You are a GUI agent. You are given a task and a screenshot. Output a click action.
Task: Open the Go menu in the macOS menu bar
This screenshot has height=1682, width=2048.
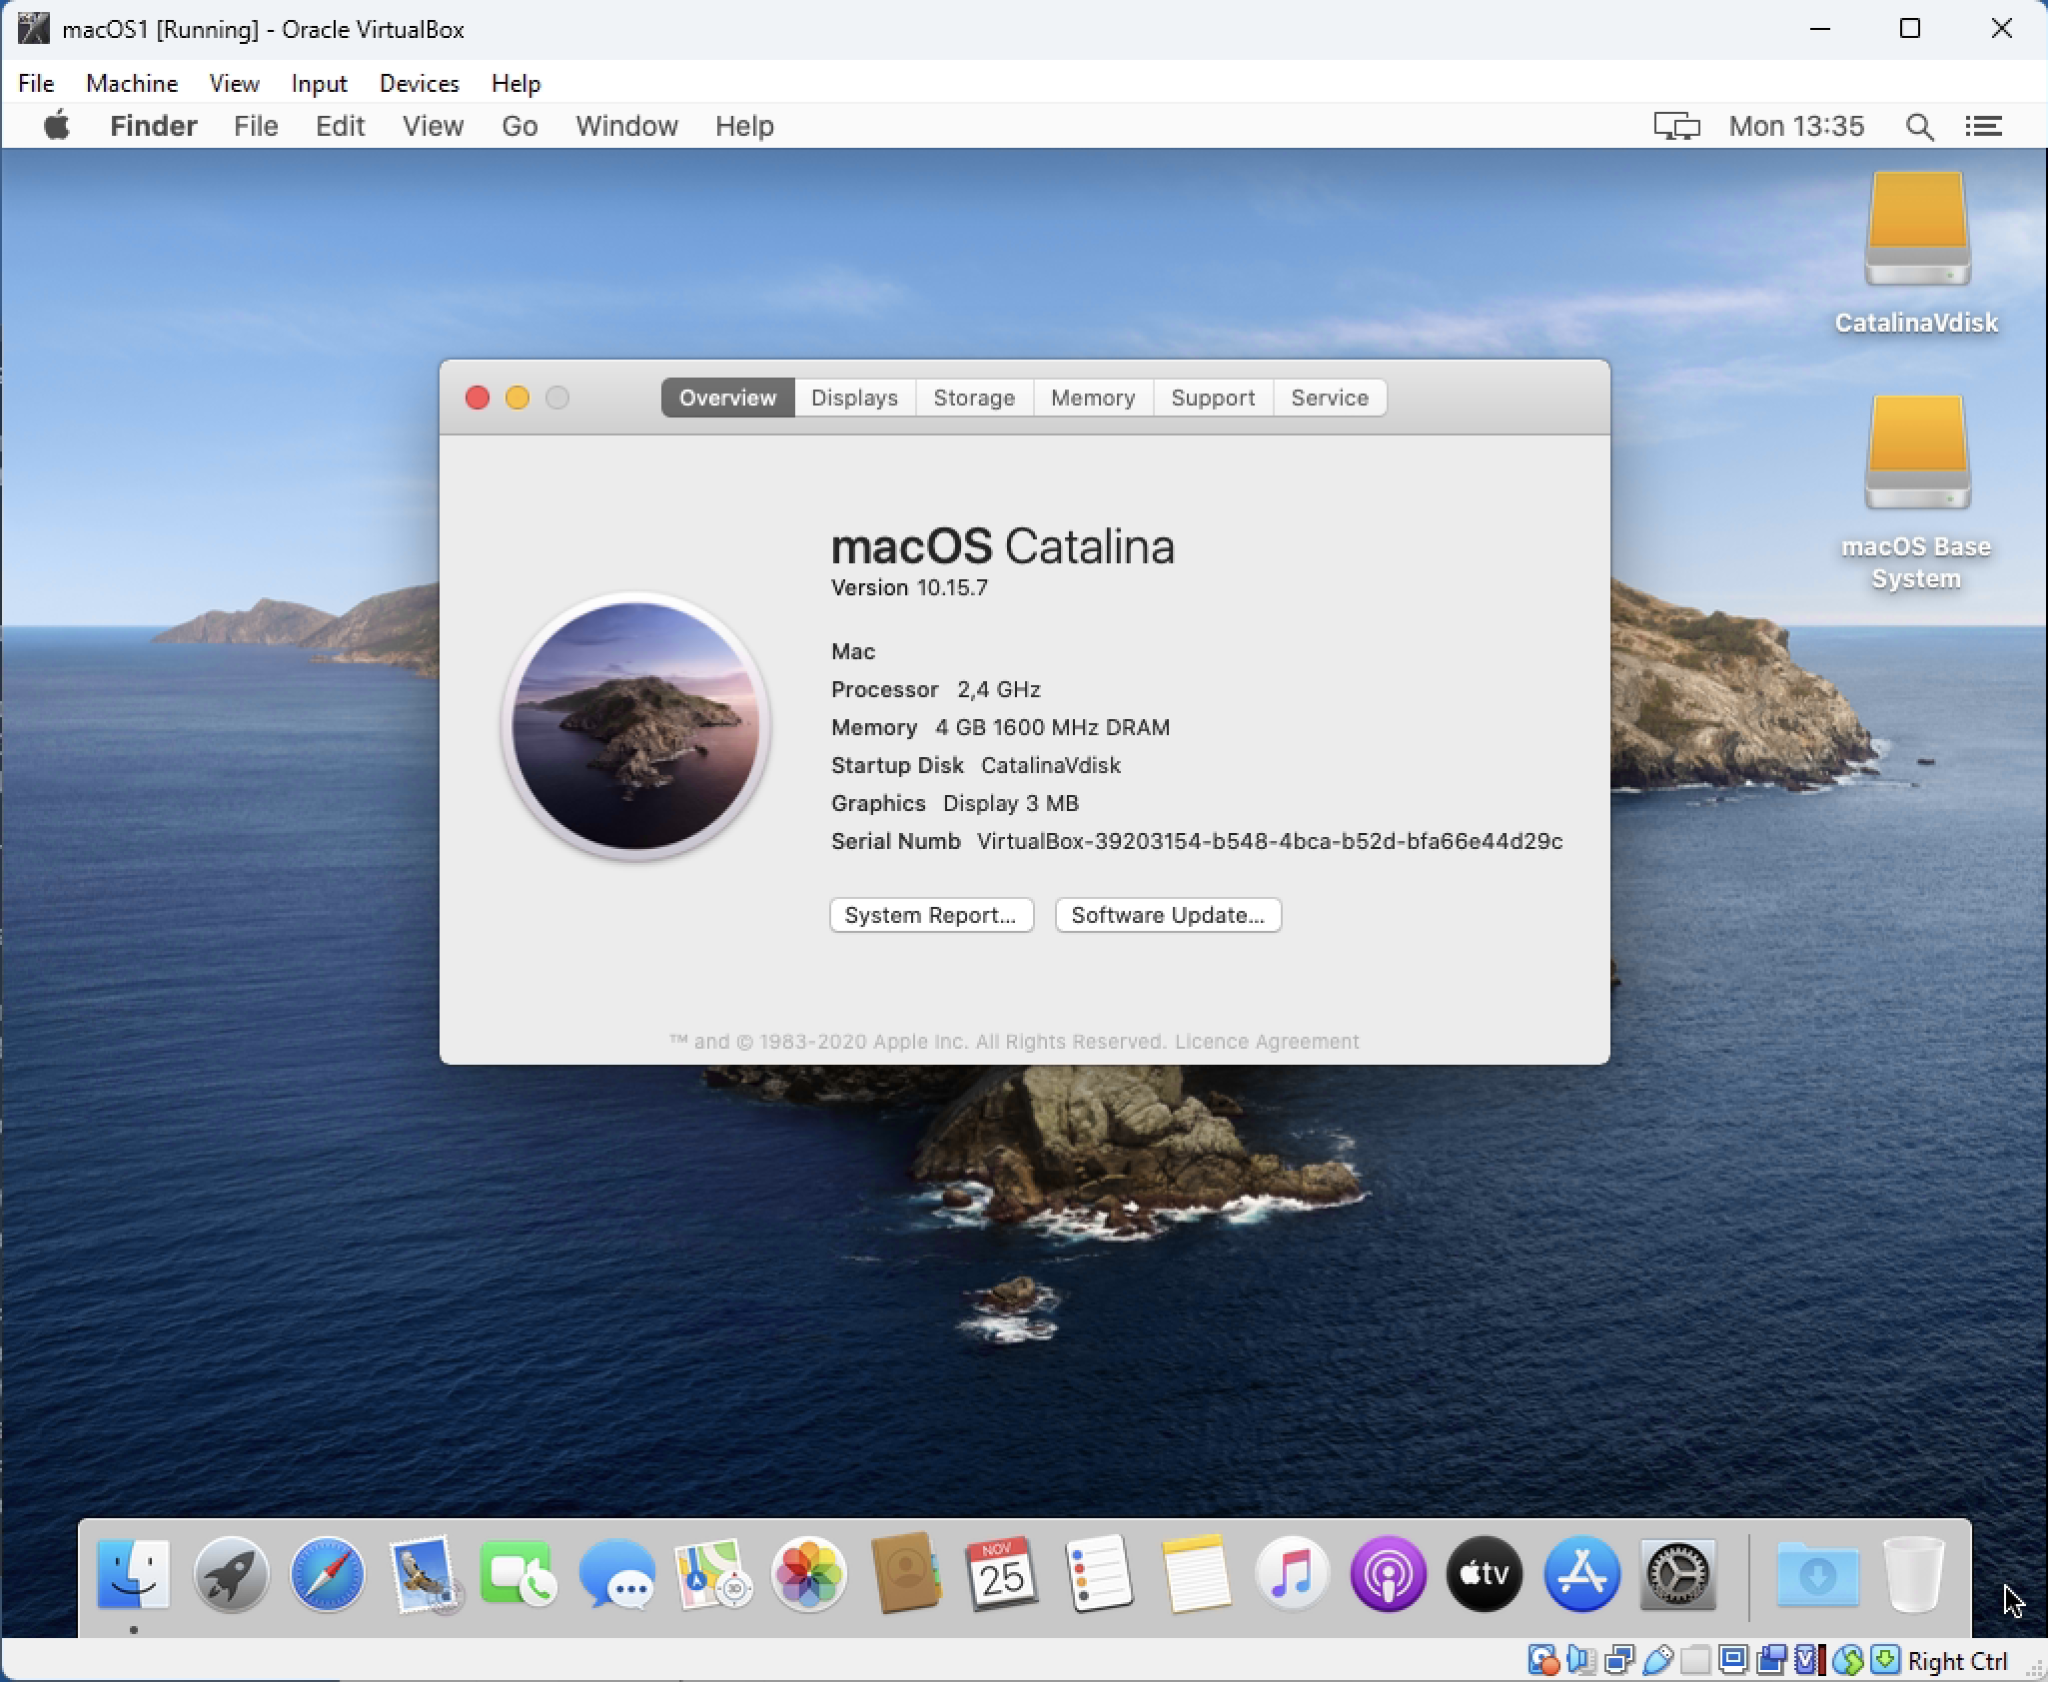[x=518, y=126]
